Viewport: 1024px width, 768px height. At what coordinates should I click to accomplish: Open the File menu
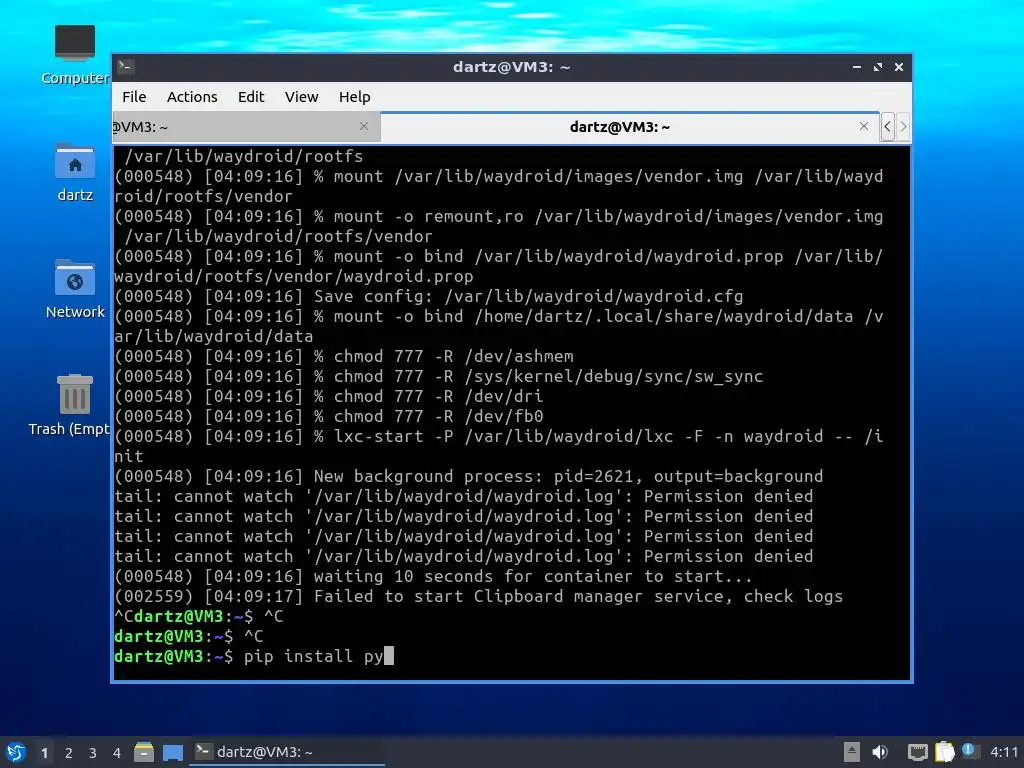tap(134, 97)
